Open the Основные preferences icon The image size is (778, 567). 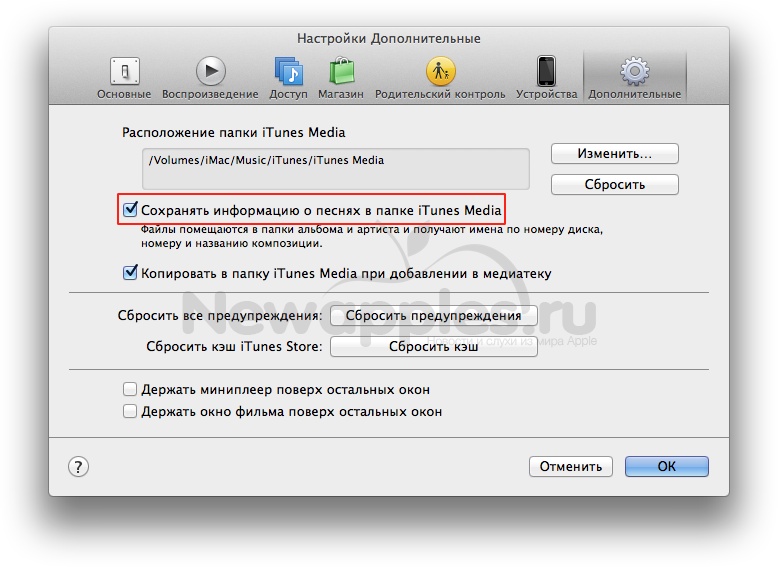click(x=124, y=73)
